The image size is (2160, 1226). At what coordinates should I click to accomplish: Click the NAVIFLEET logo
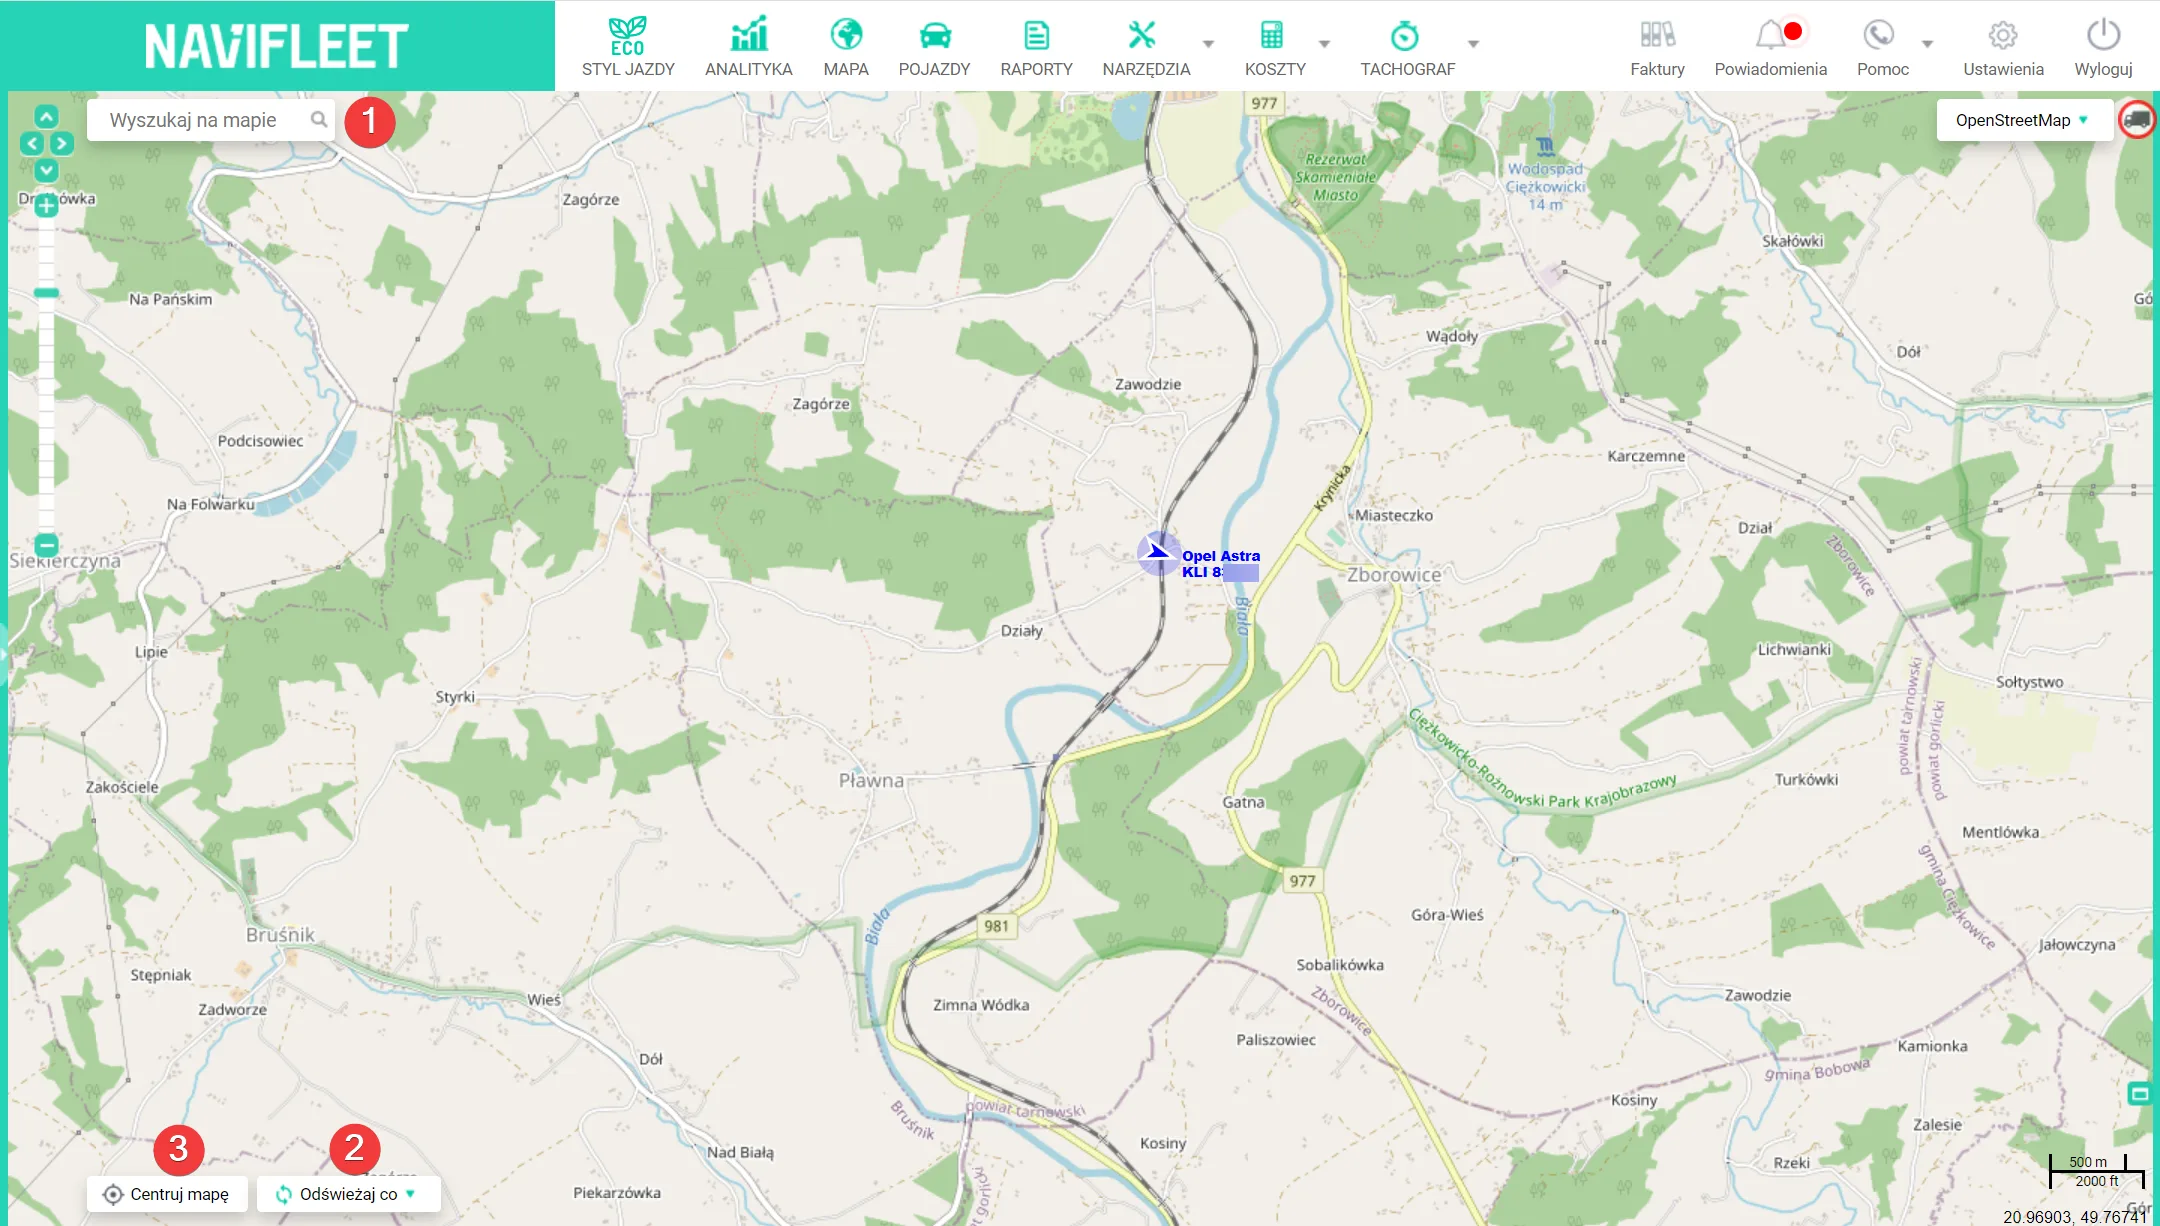click(x=276, y=46)
